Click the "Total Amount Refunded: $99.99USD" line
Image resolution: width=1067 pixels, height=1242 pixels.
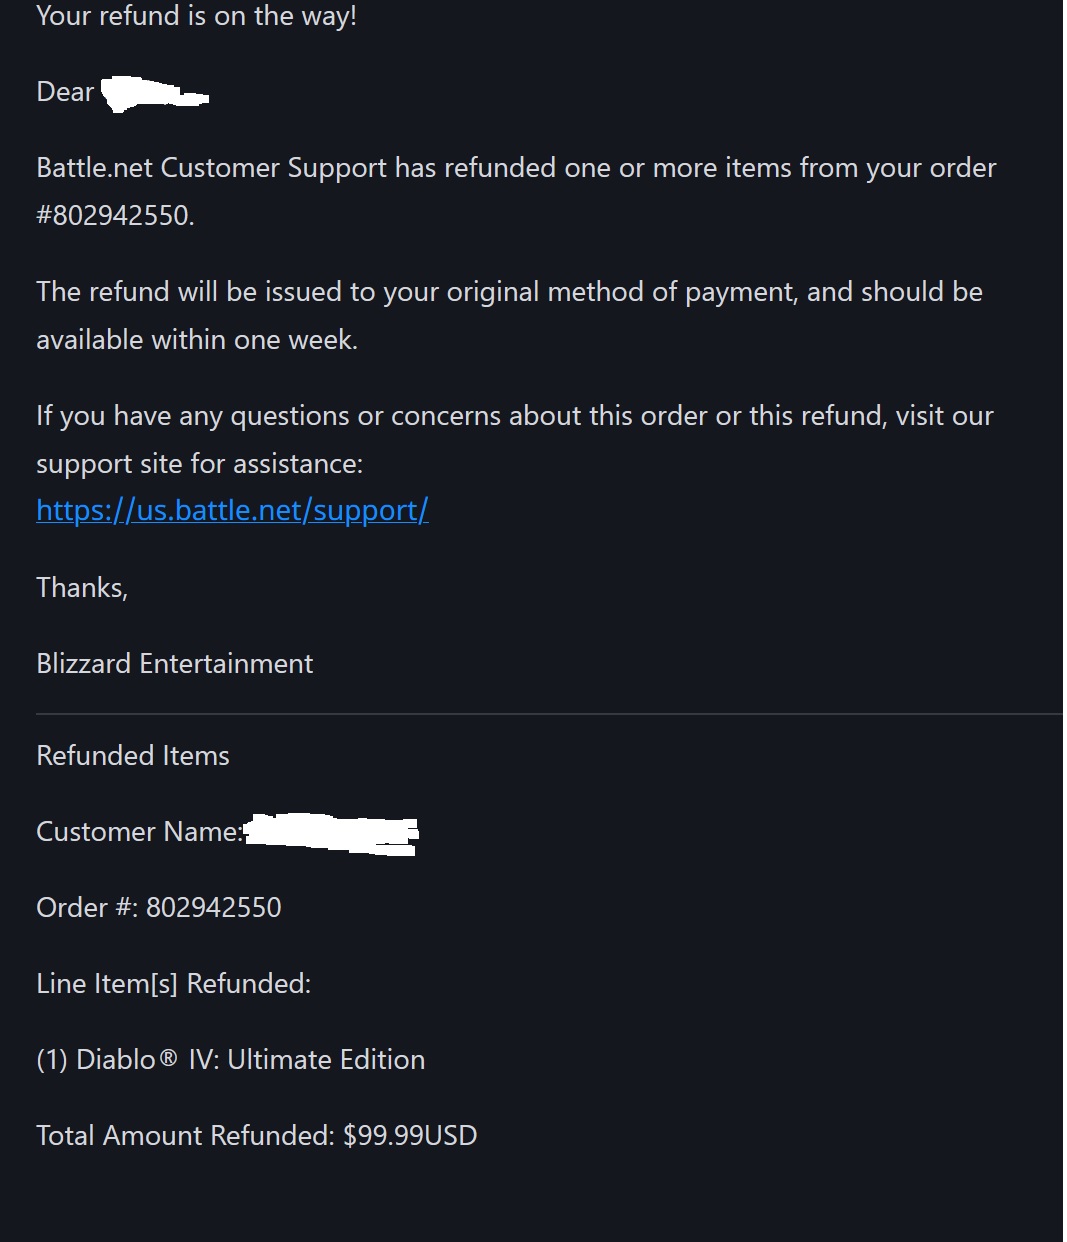click(256, 1135)
